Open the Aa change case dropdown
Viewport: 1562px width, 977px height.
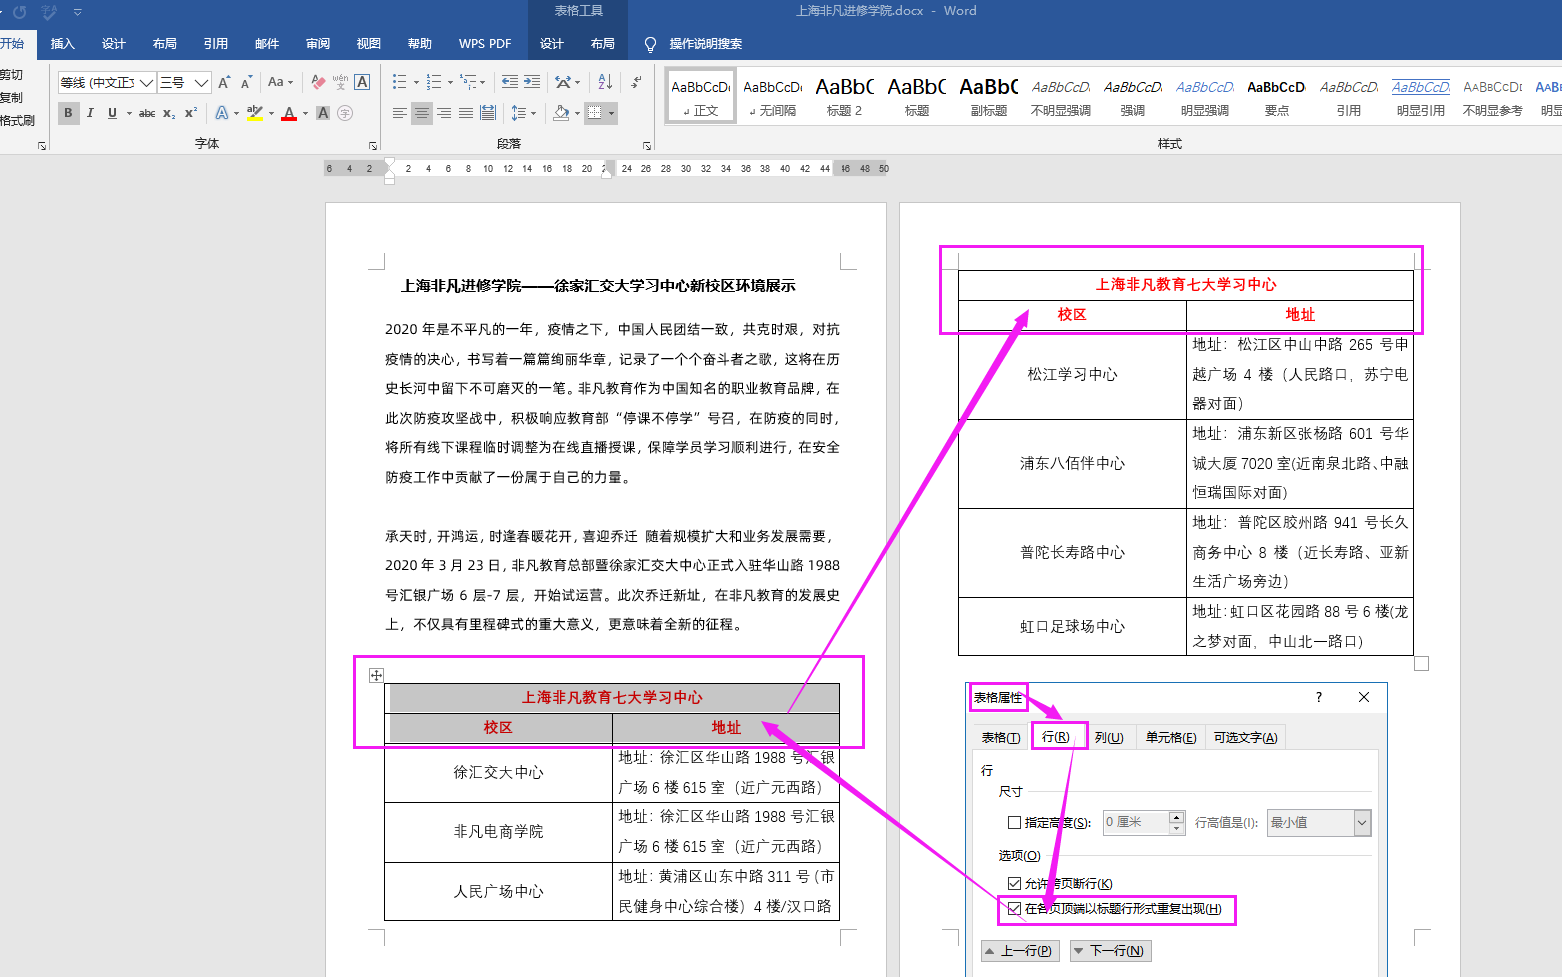(x=280, y=82)
